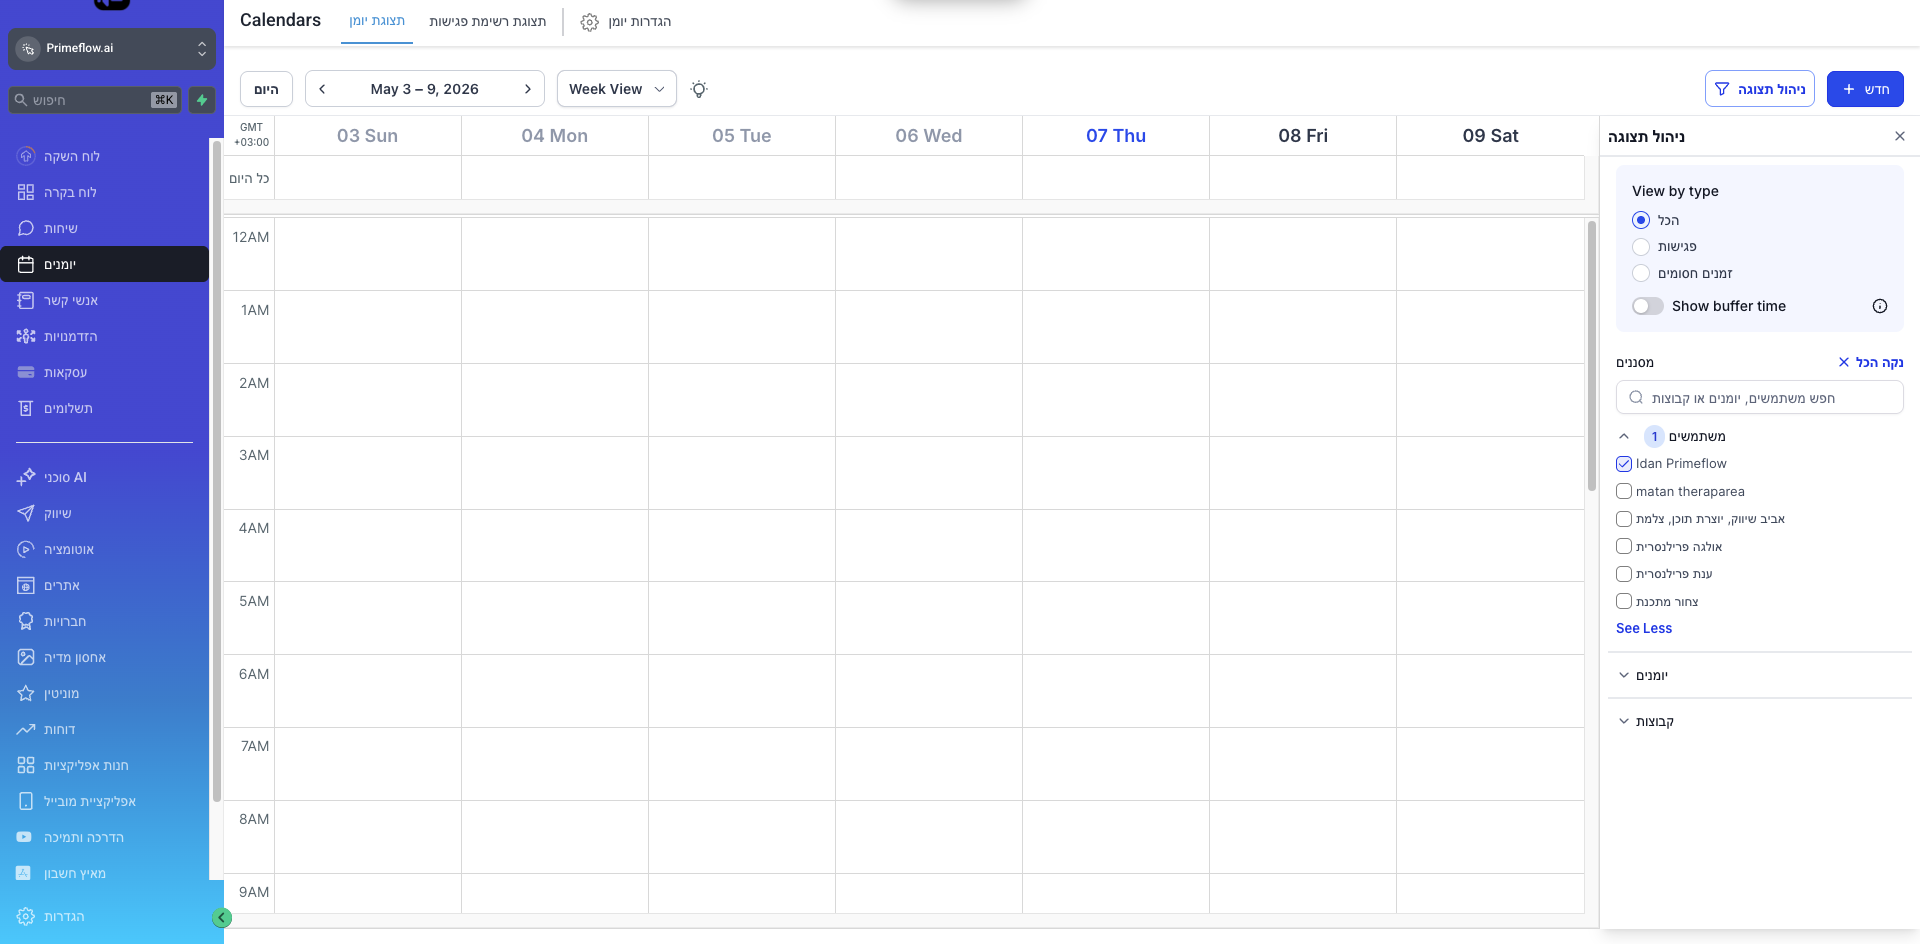Image resolution: width=1920 pixels, height=944 pixels.
Task: Check the אולגה פרילנסרית checkbox
Action: point(1624,546)
